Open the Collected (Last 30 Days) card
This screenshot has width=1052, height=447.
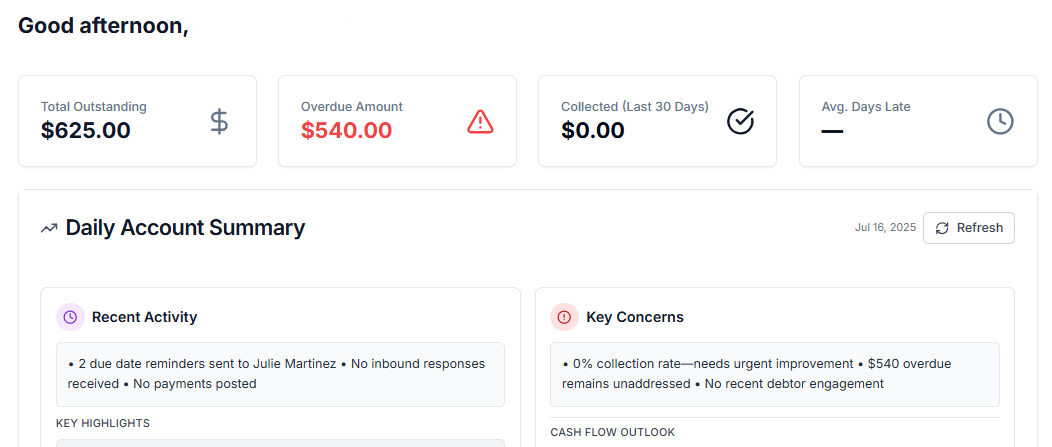[x=657, y=121]
